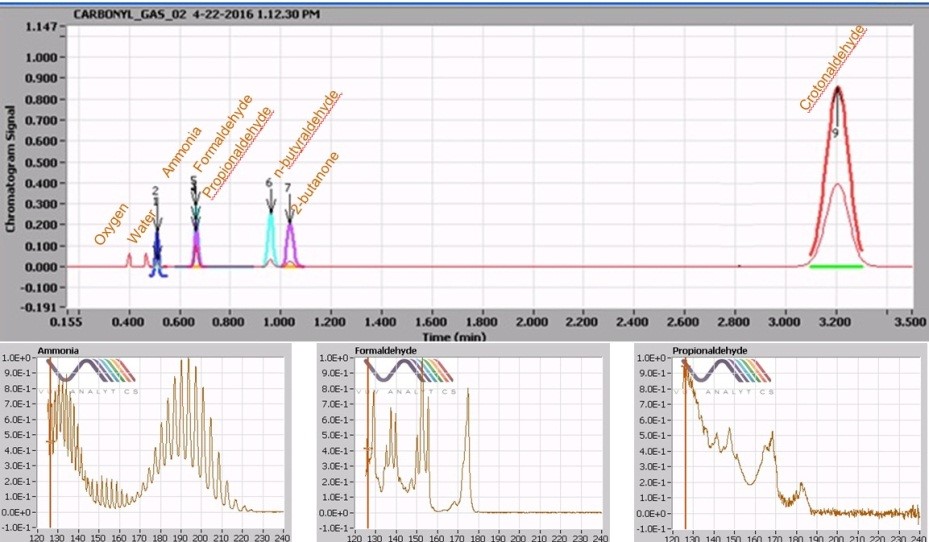Select the Formaldehyde peak label in chromatogram

[223, 133]
